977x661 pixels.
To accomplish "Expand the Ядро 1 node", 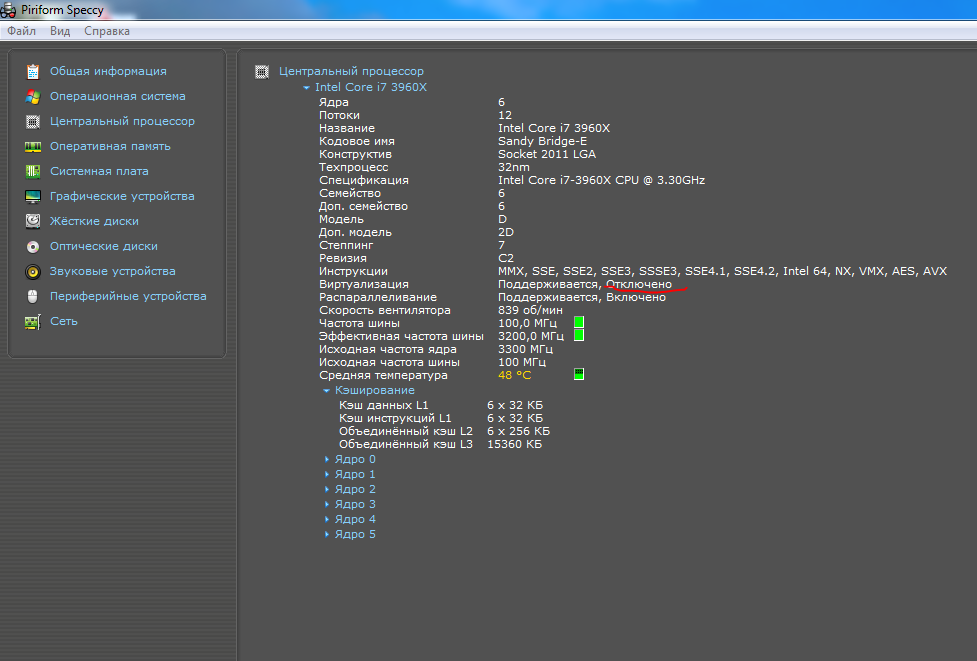I will [x=327, y=474].
